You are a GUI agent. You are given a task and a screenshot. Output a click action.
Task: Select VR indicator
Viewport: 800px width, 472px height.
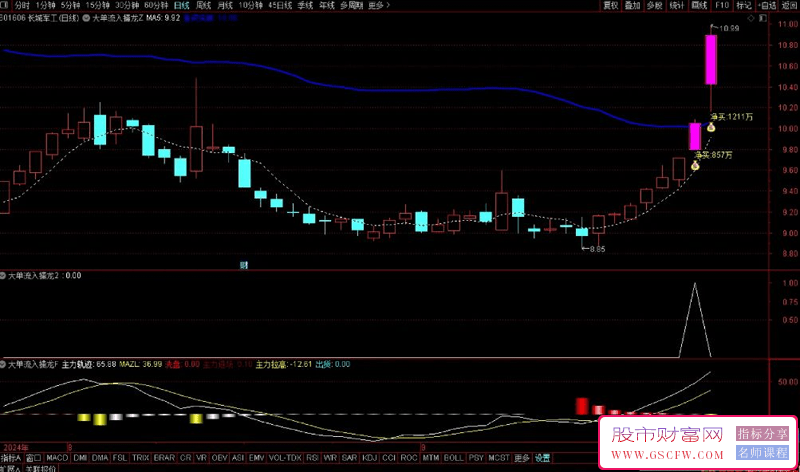coord(201,458)
